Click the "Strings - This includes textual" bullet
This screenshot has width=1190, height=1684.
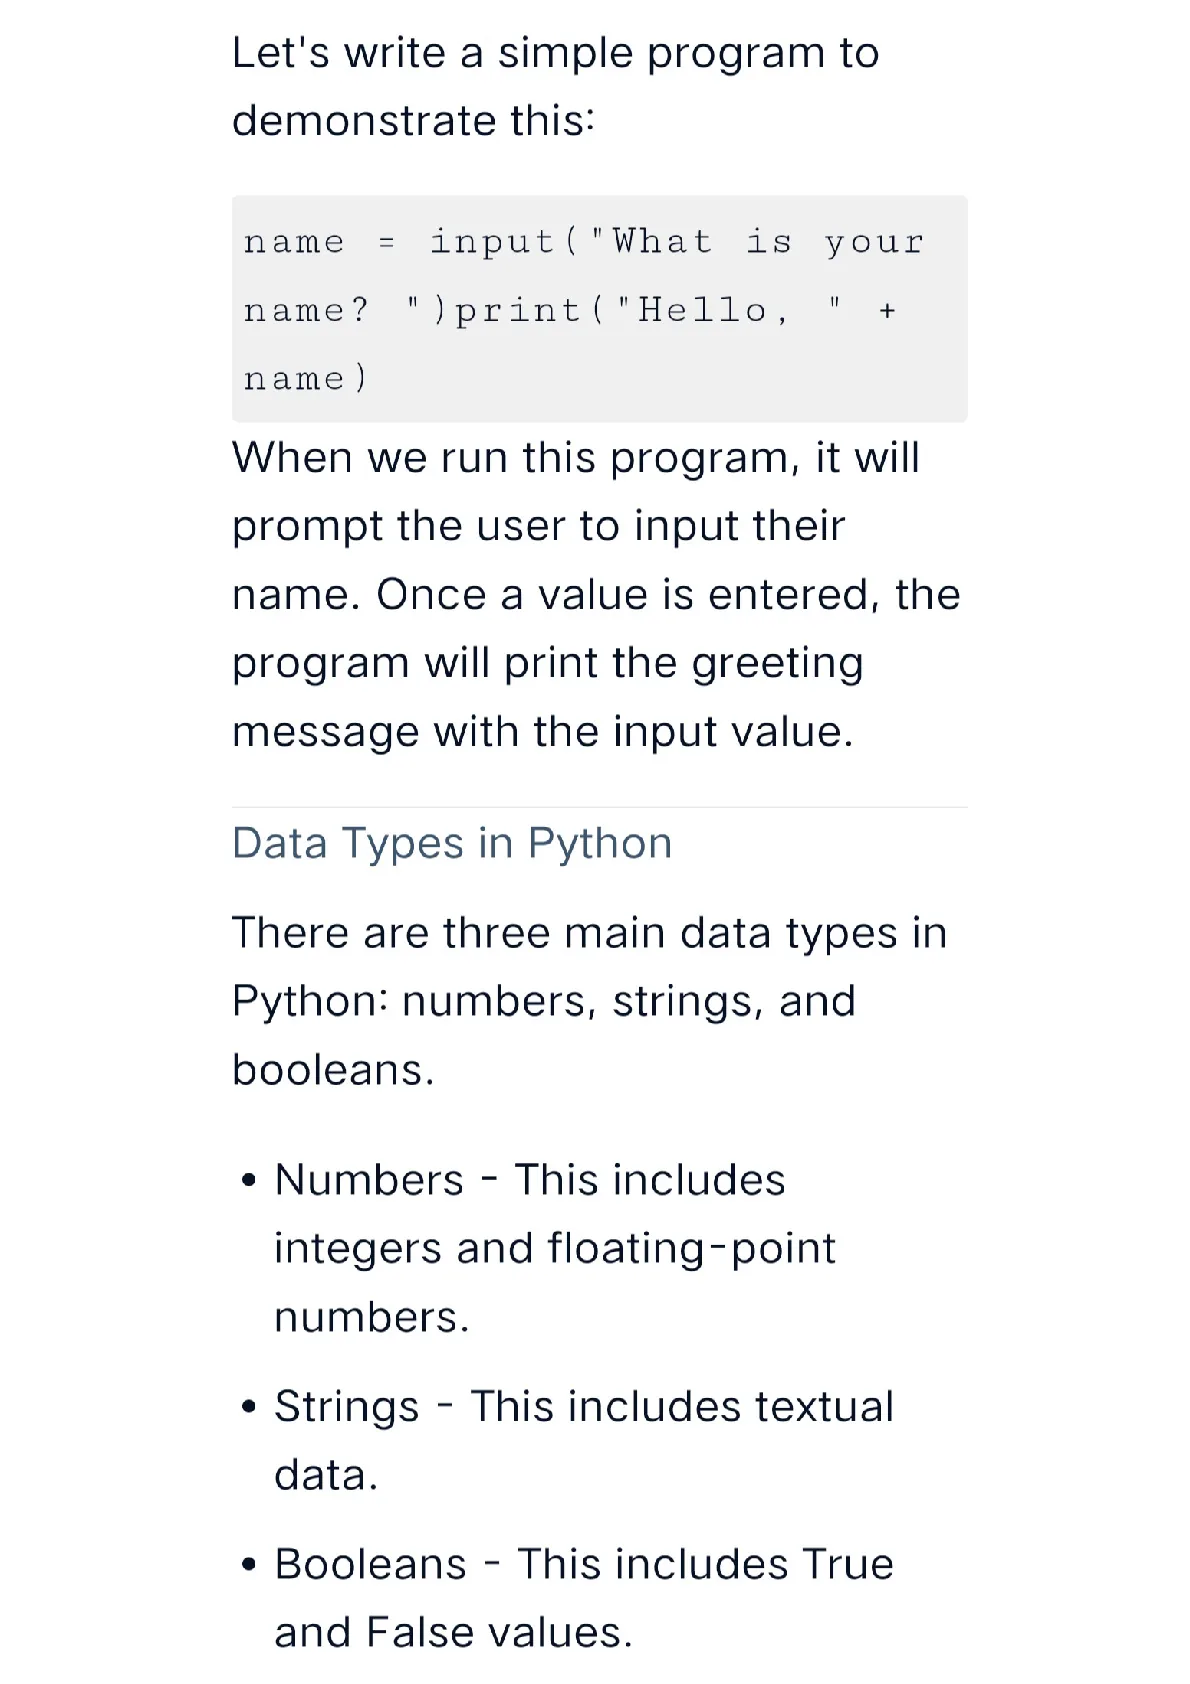584,1406
